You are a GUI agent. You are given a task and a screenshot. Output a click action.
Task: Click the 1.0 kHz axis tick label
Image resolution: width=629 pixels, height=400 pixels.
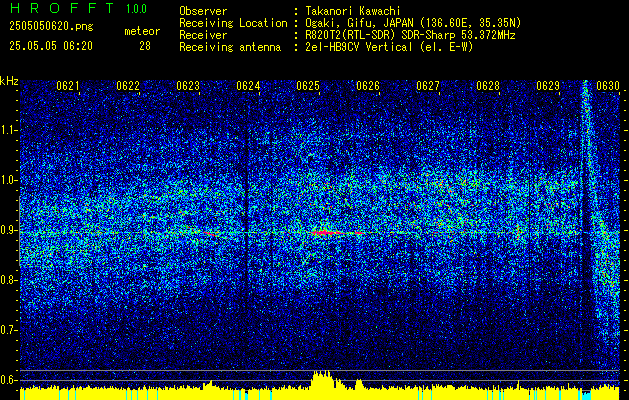(x=8, y=180)
